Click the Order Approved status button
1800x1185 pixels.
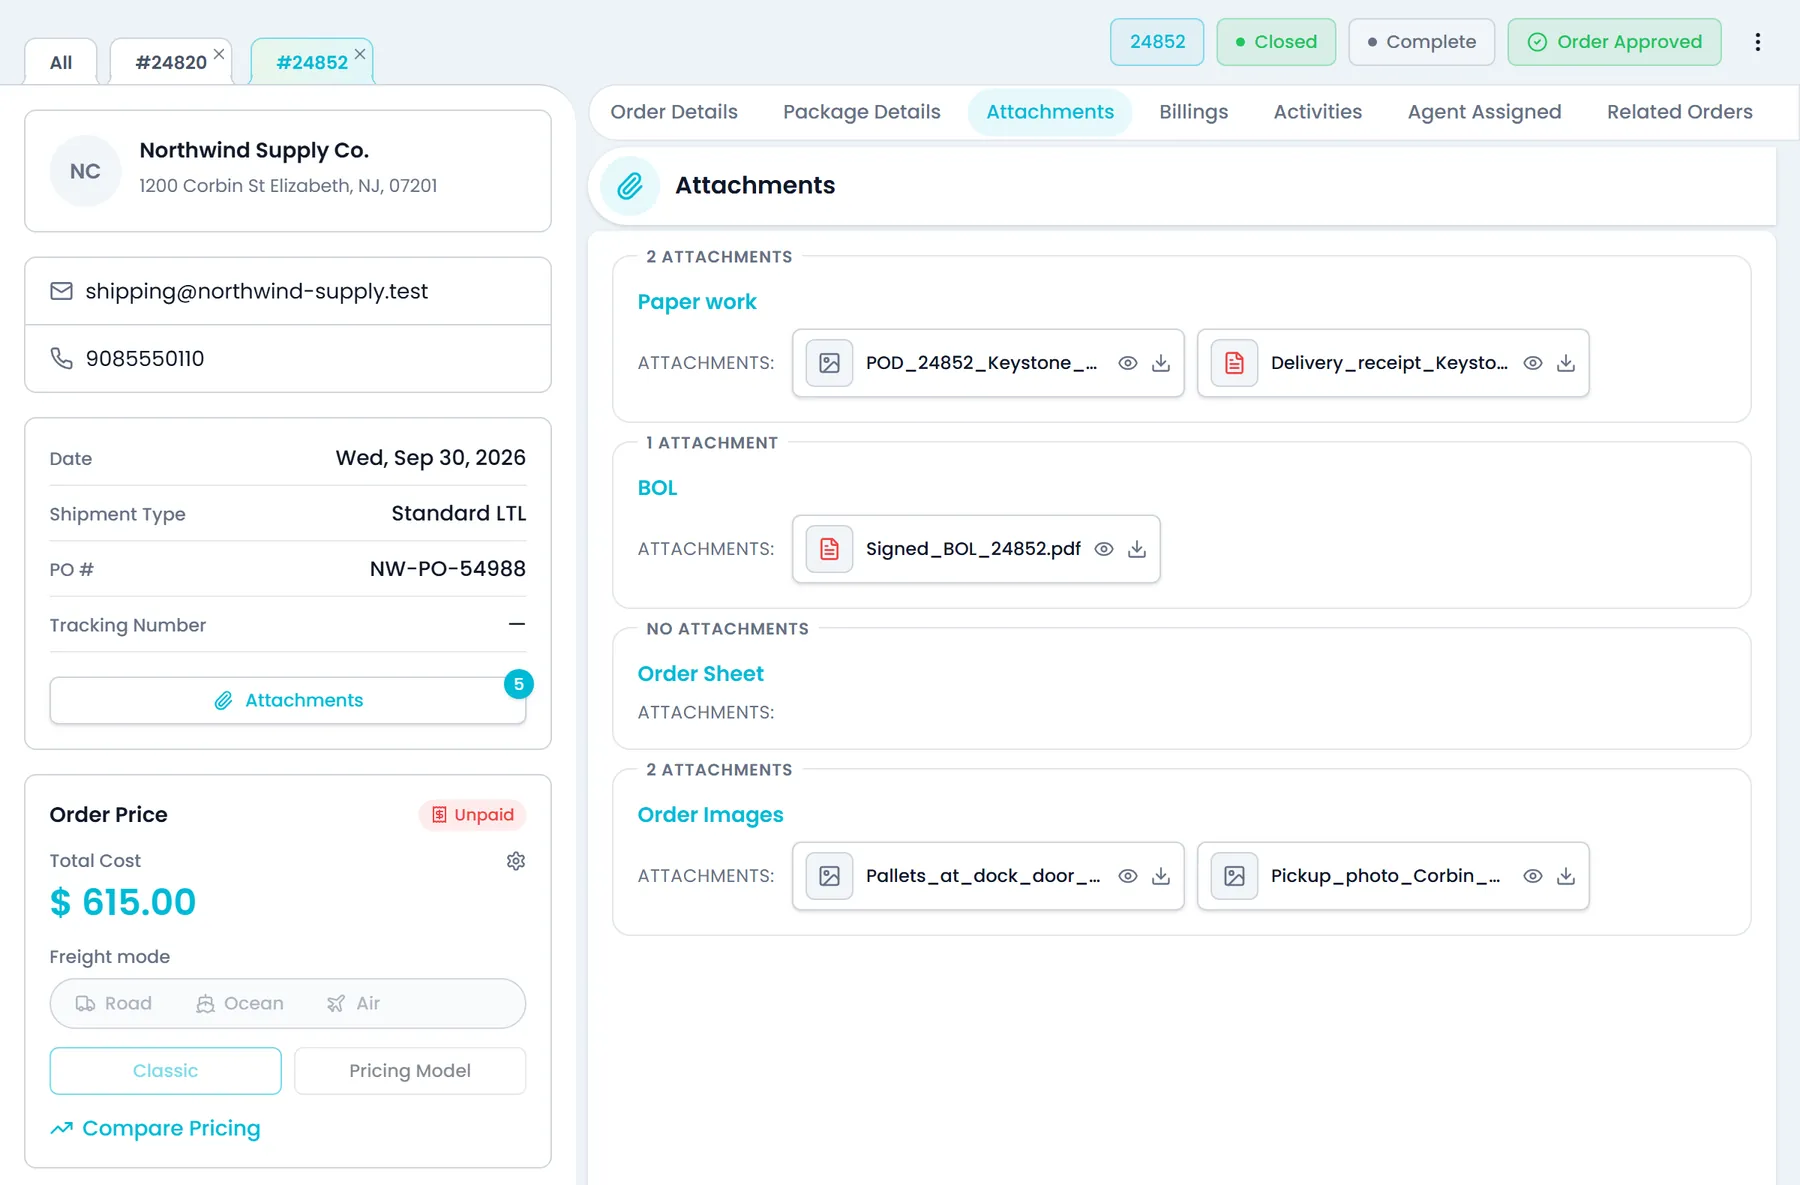point(1615,42)
